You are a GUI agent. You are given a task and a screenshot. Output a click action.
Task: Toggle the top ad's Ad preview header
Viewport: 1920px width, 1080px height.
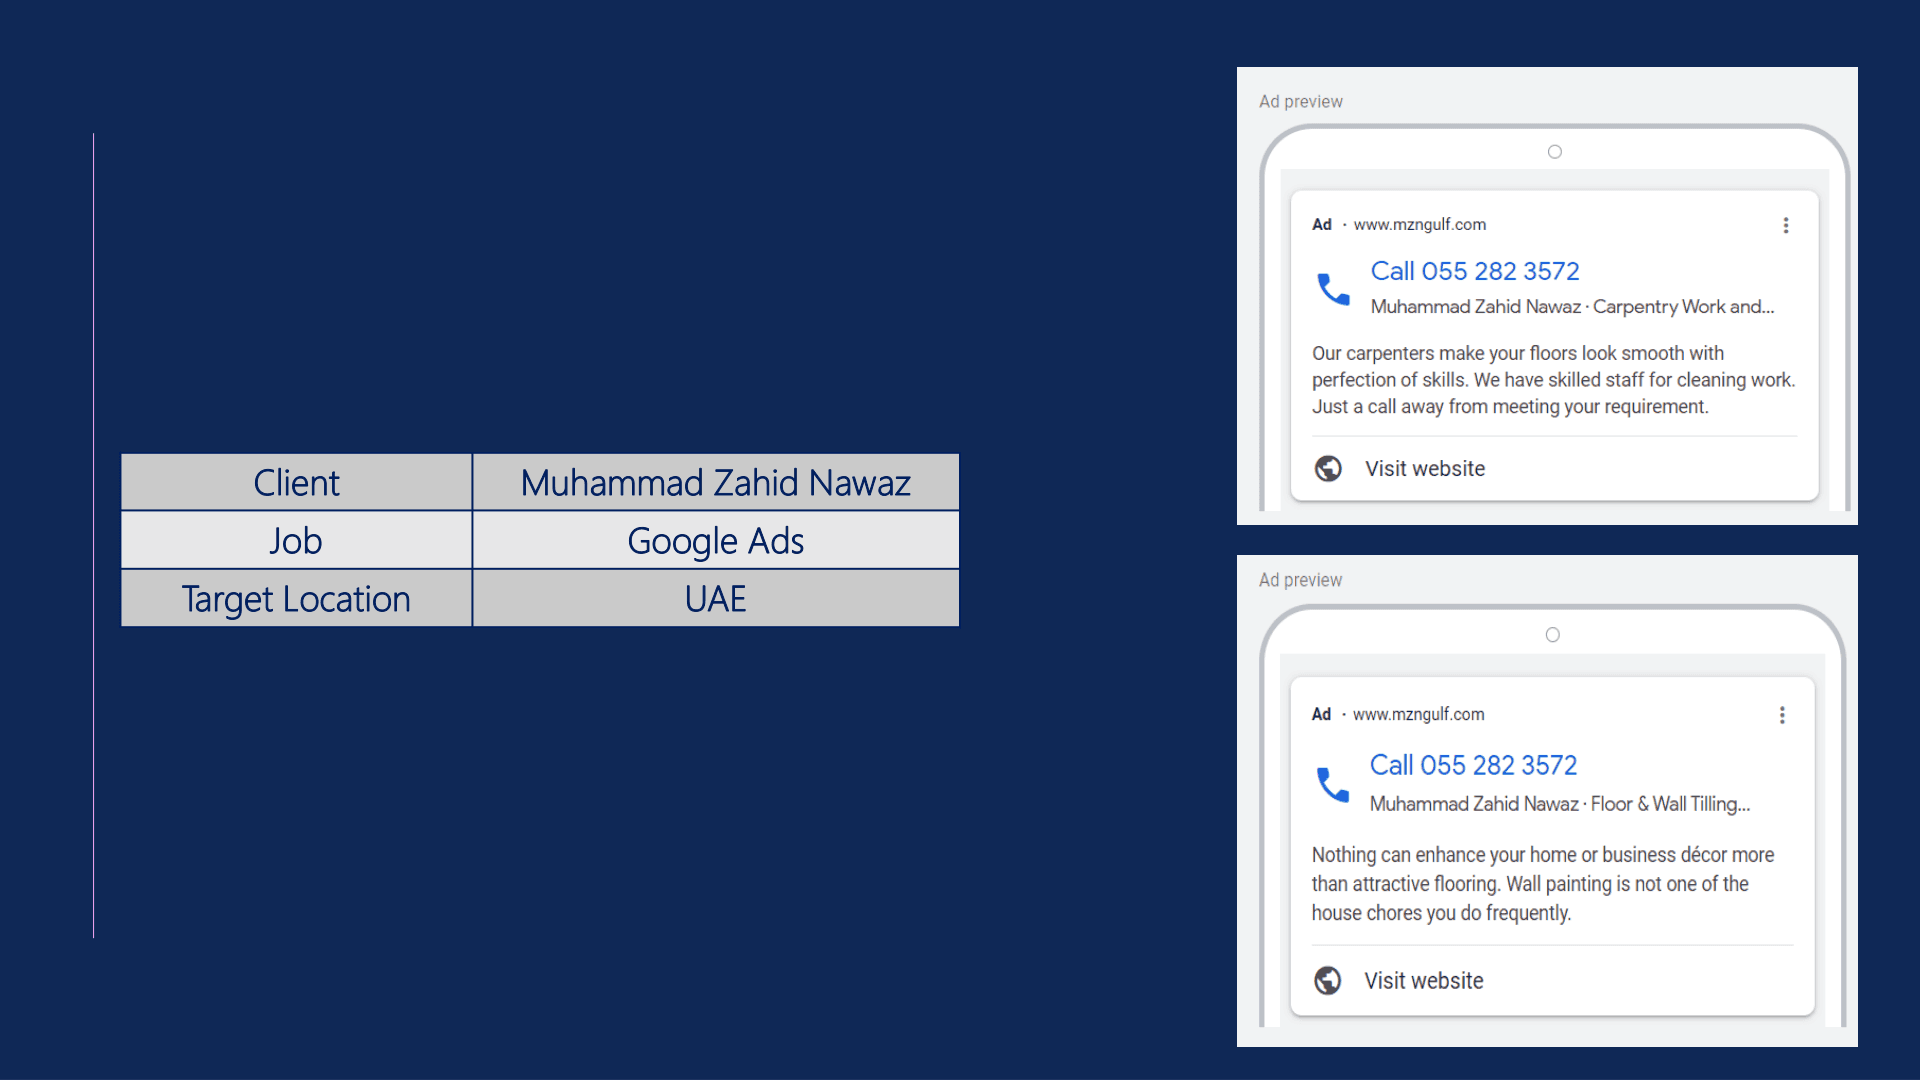coord(1301,101)
